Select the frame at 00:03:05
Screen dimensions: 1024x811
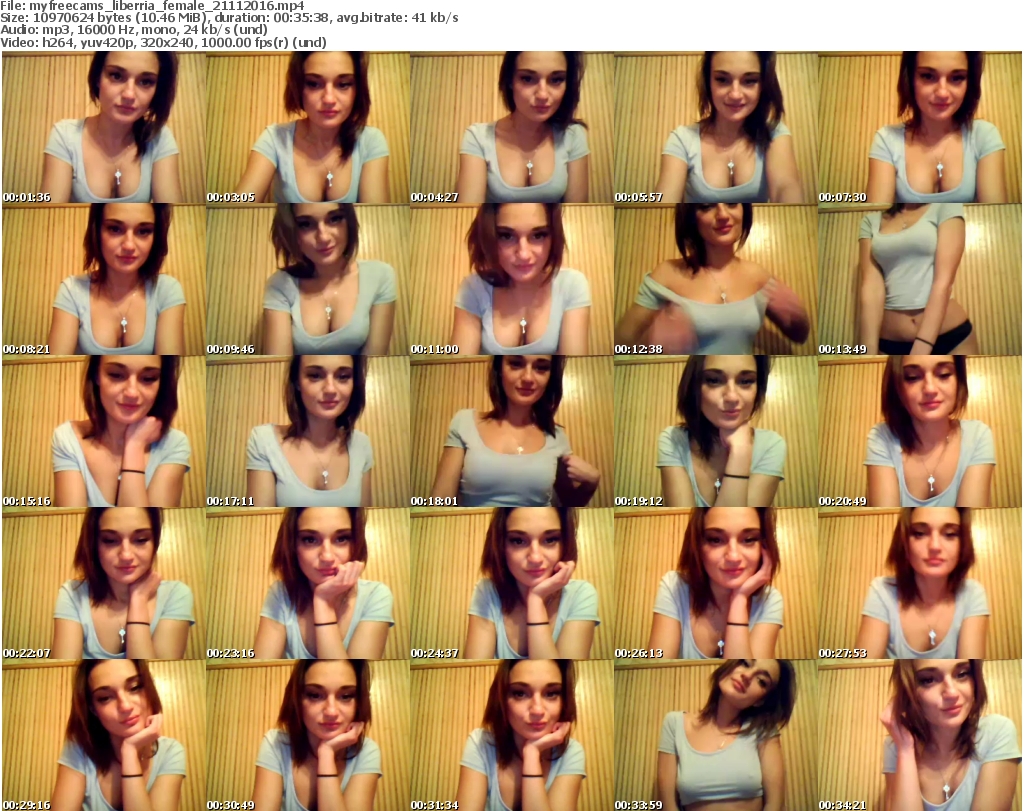308,127
